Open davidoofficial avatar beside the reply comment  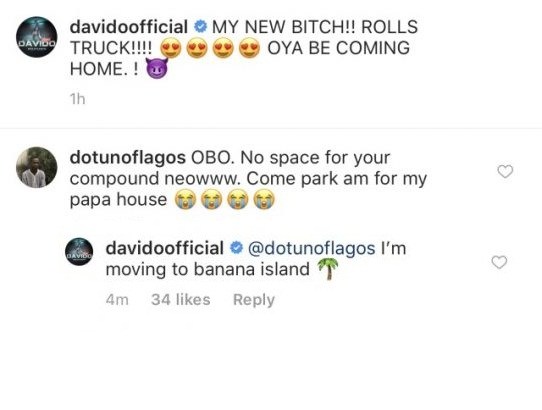click(x=79, y=251)
